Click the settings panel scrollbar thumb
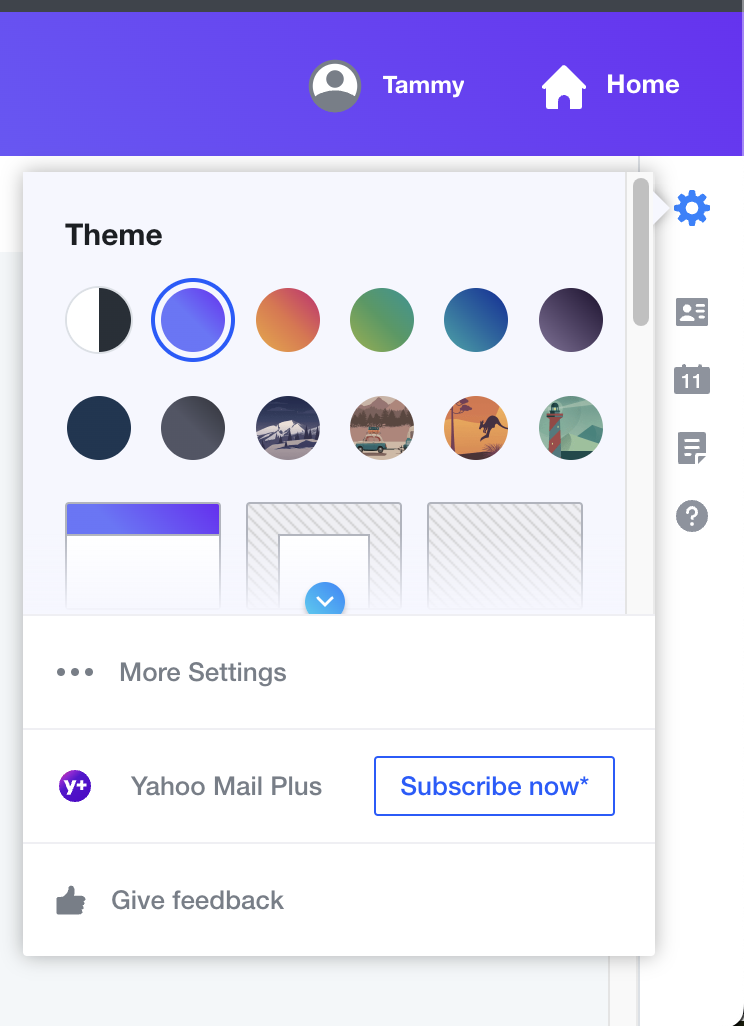This screenshot has width=744, height=1026. [641, 252]
